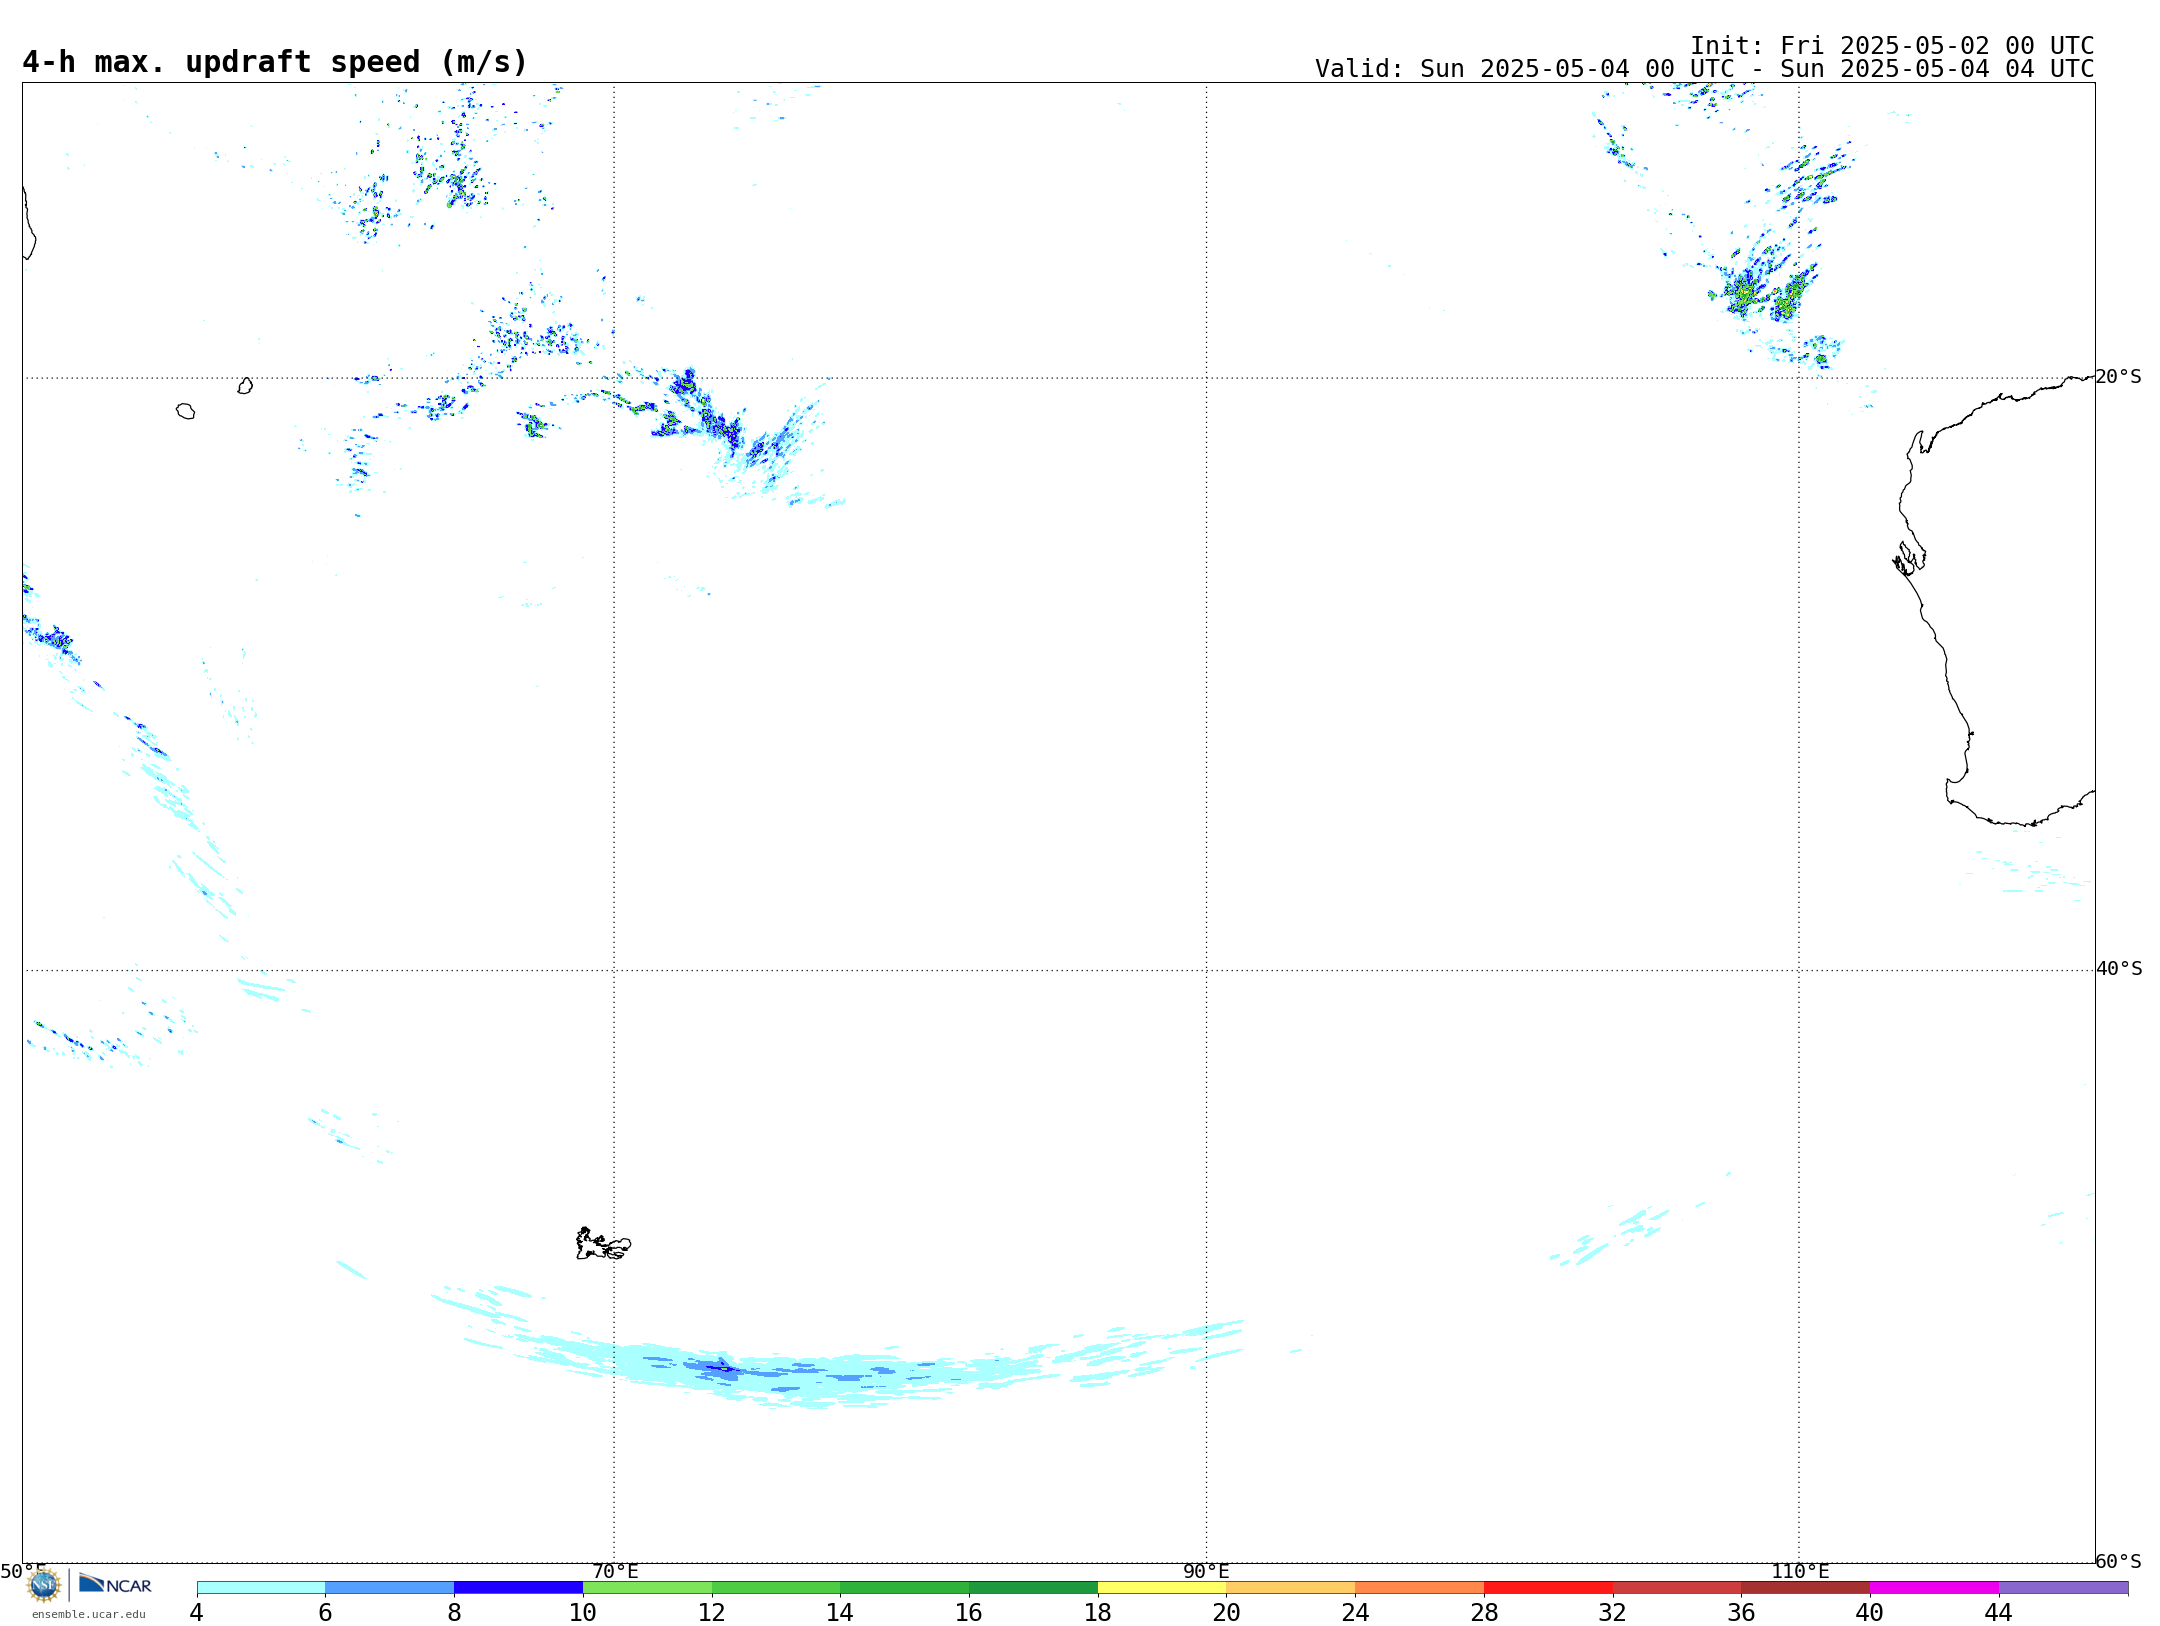Click the bright red 28–32 colorbar swatch
This screenshot has width=2160, height=1626.
(1548, 1587)
